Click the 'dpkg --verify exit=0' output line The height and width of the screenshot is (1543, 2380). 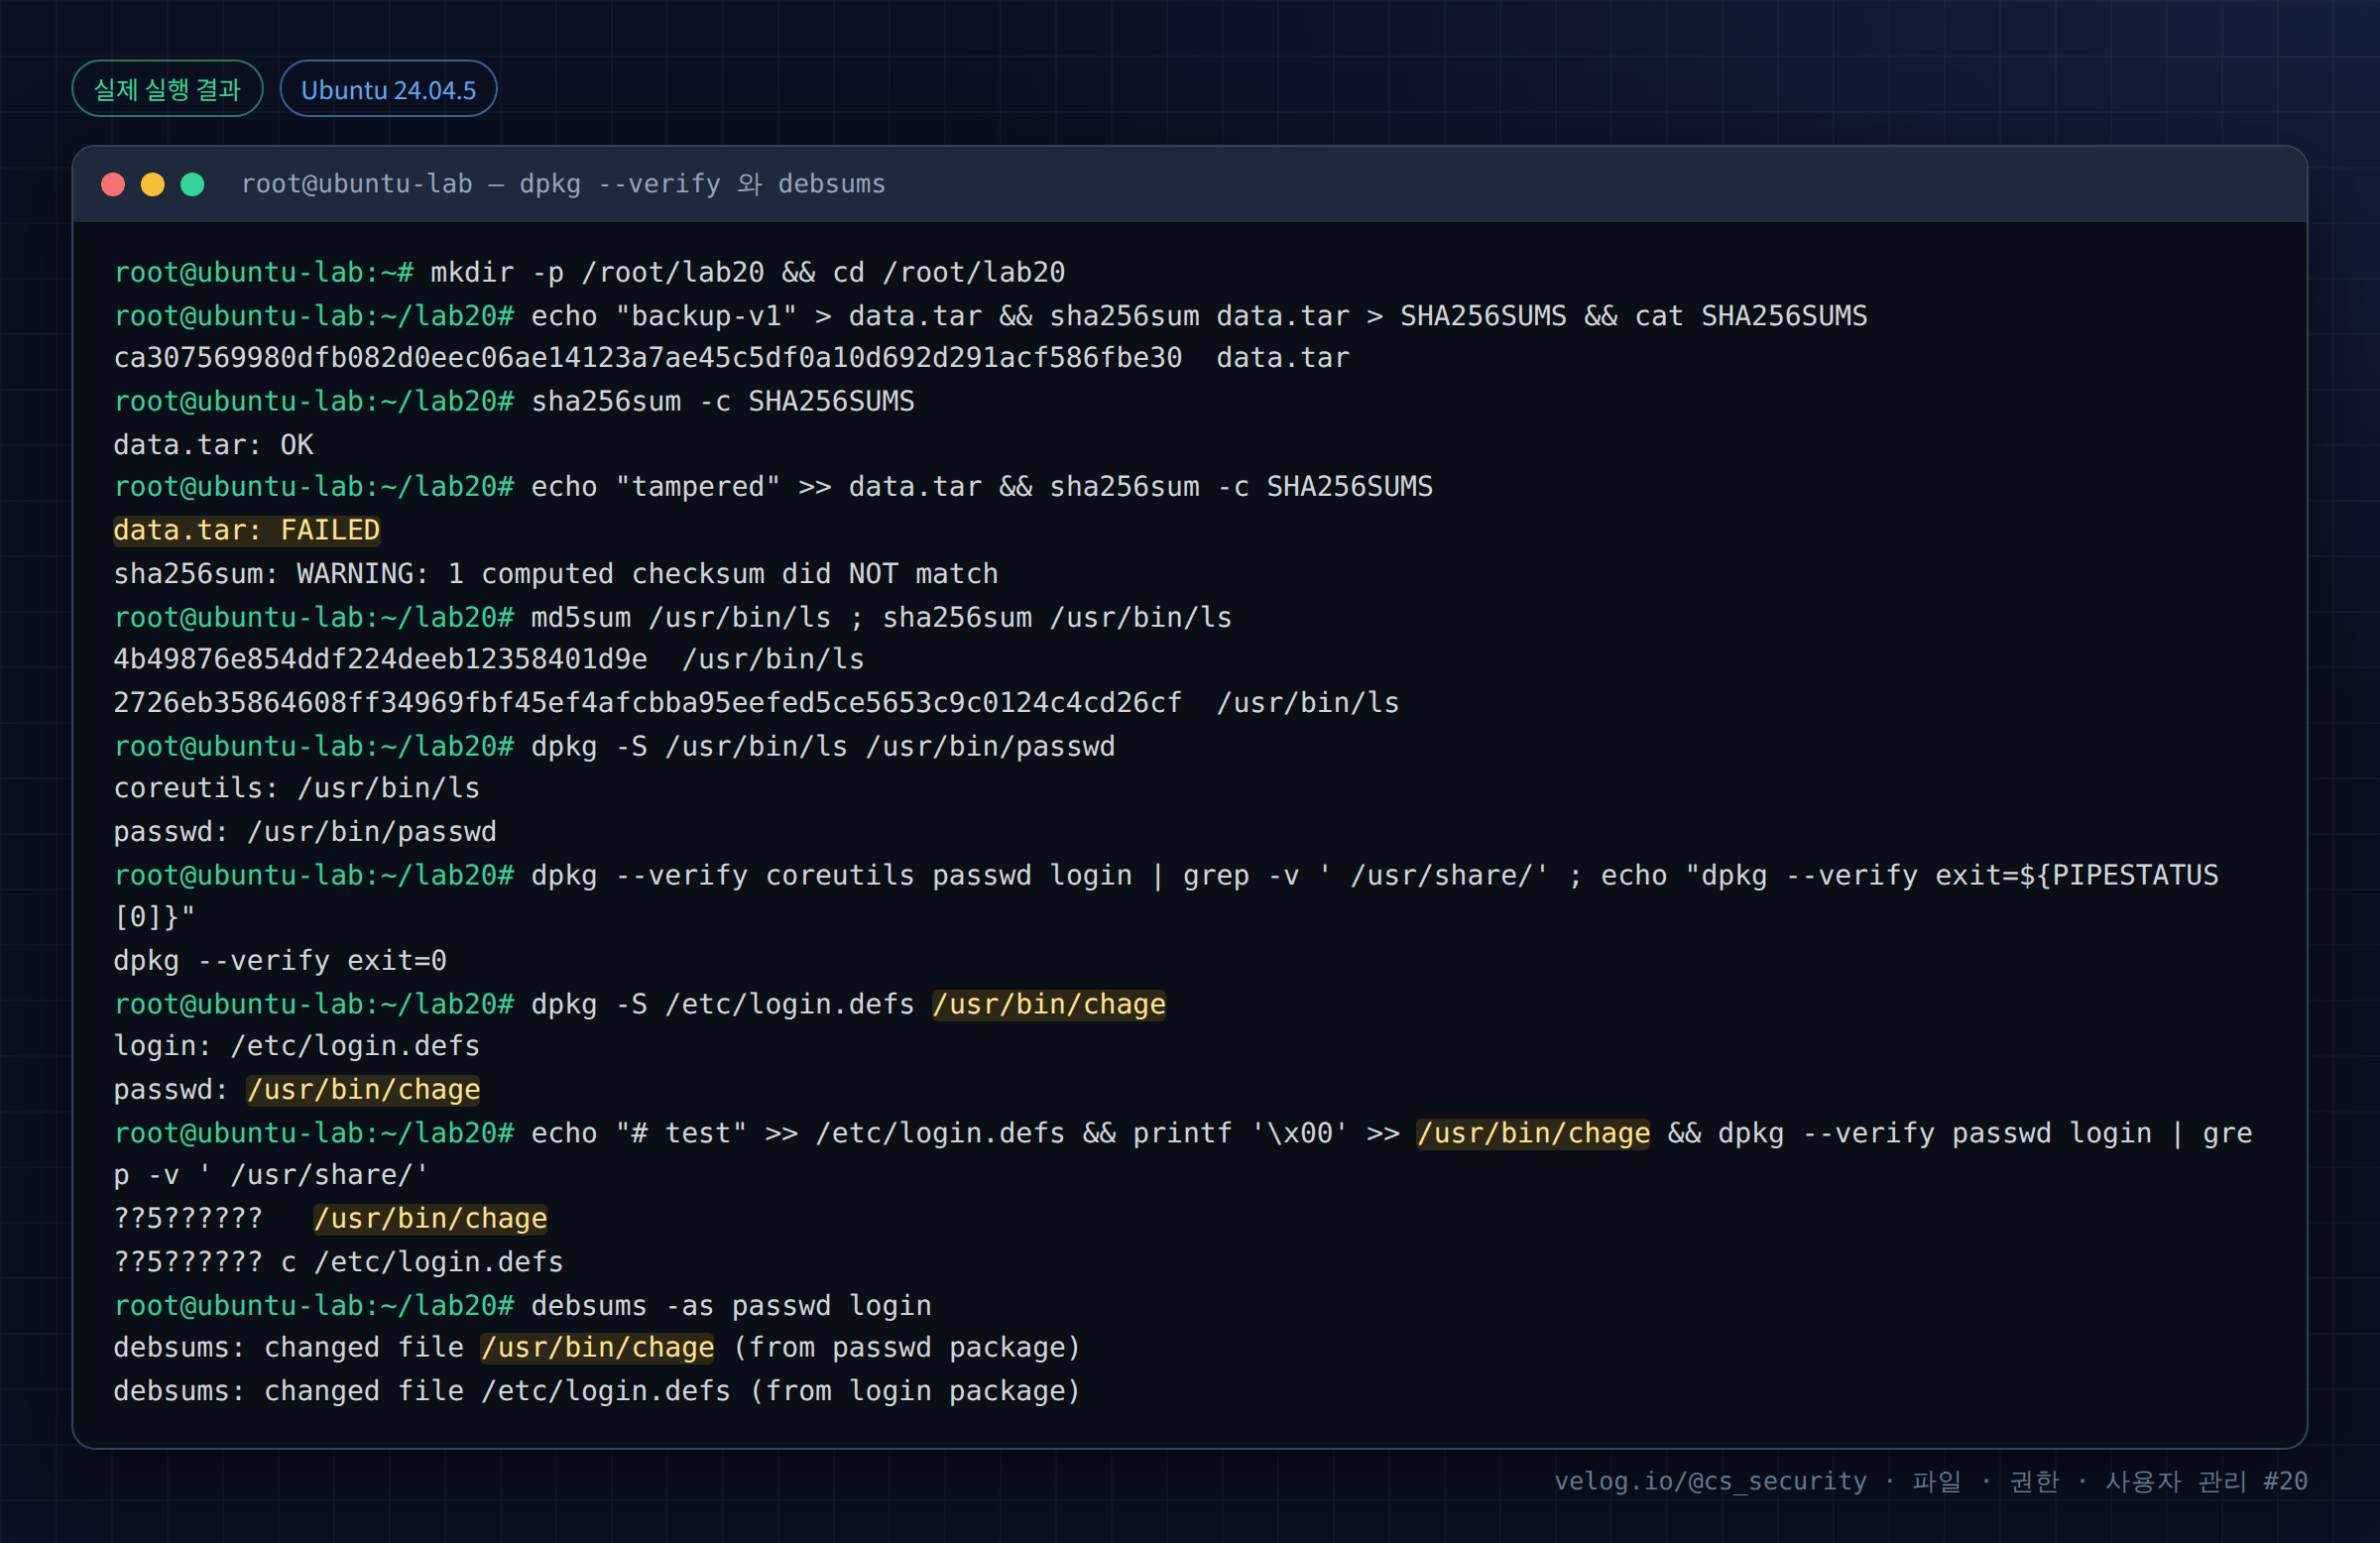click(x=280, y=961)
